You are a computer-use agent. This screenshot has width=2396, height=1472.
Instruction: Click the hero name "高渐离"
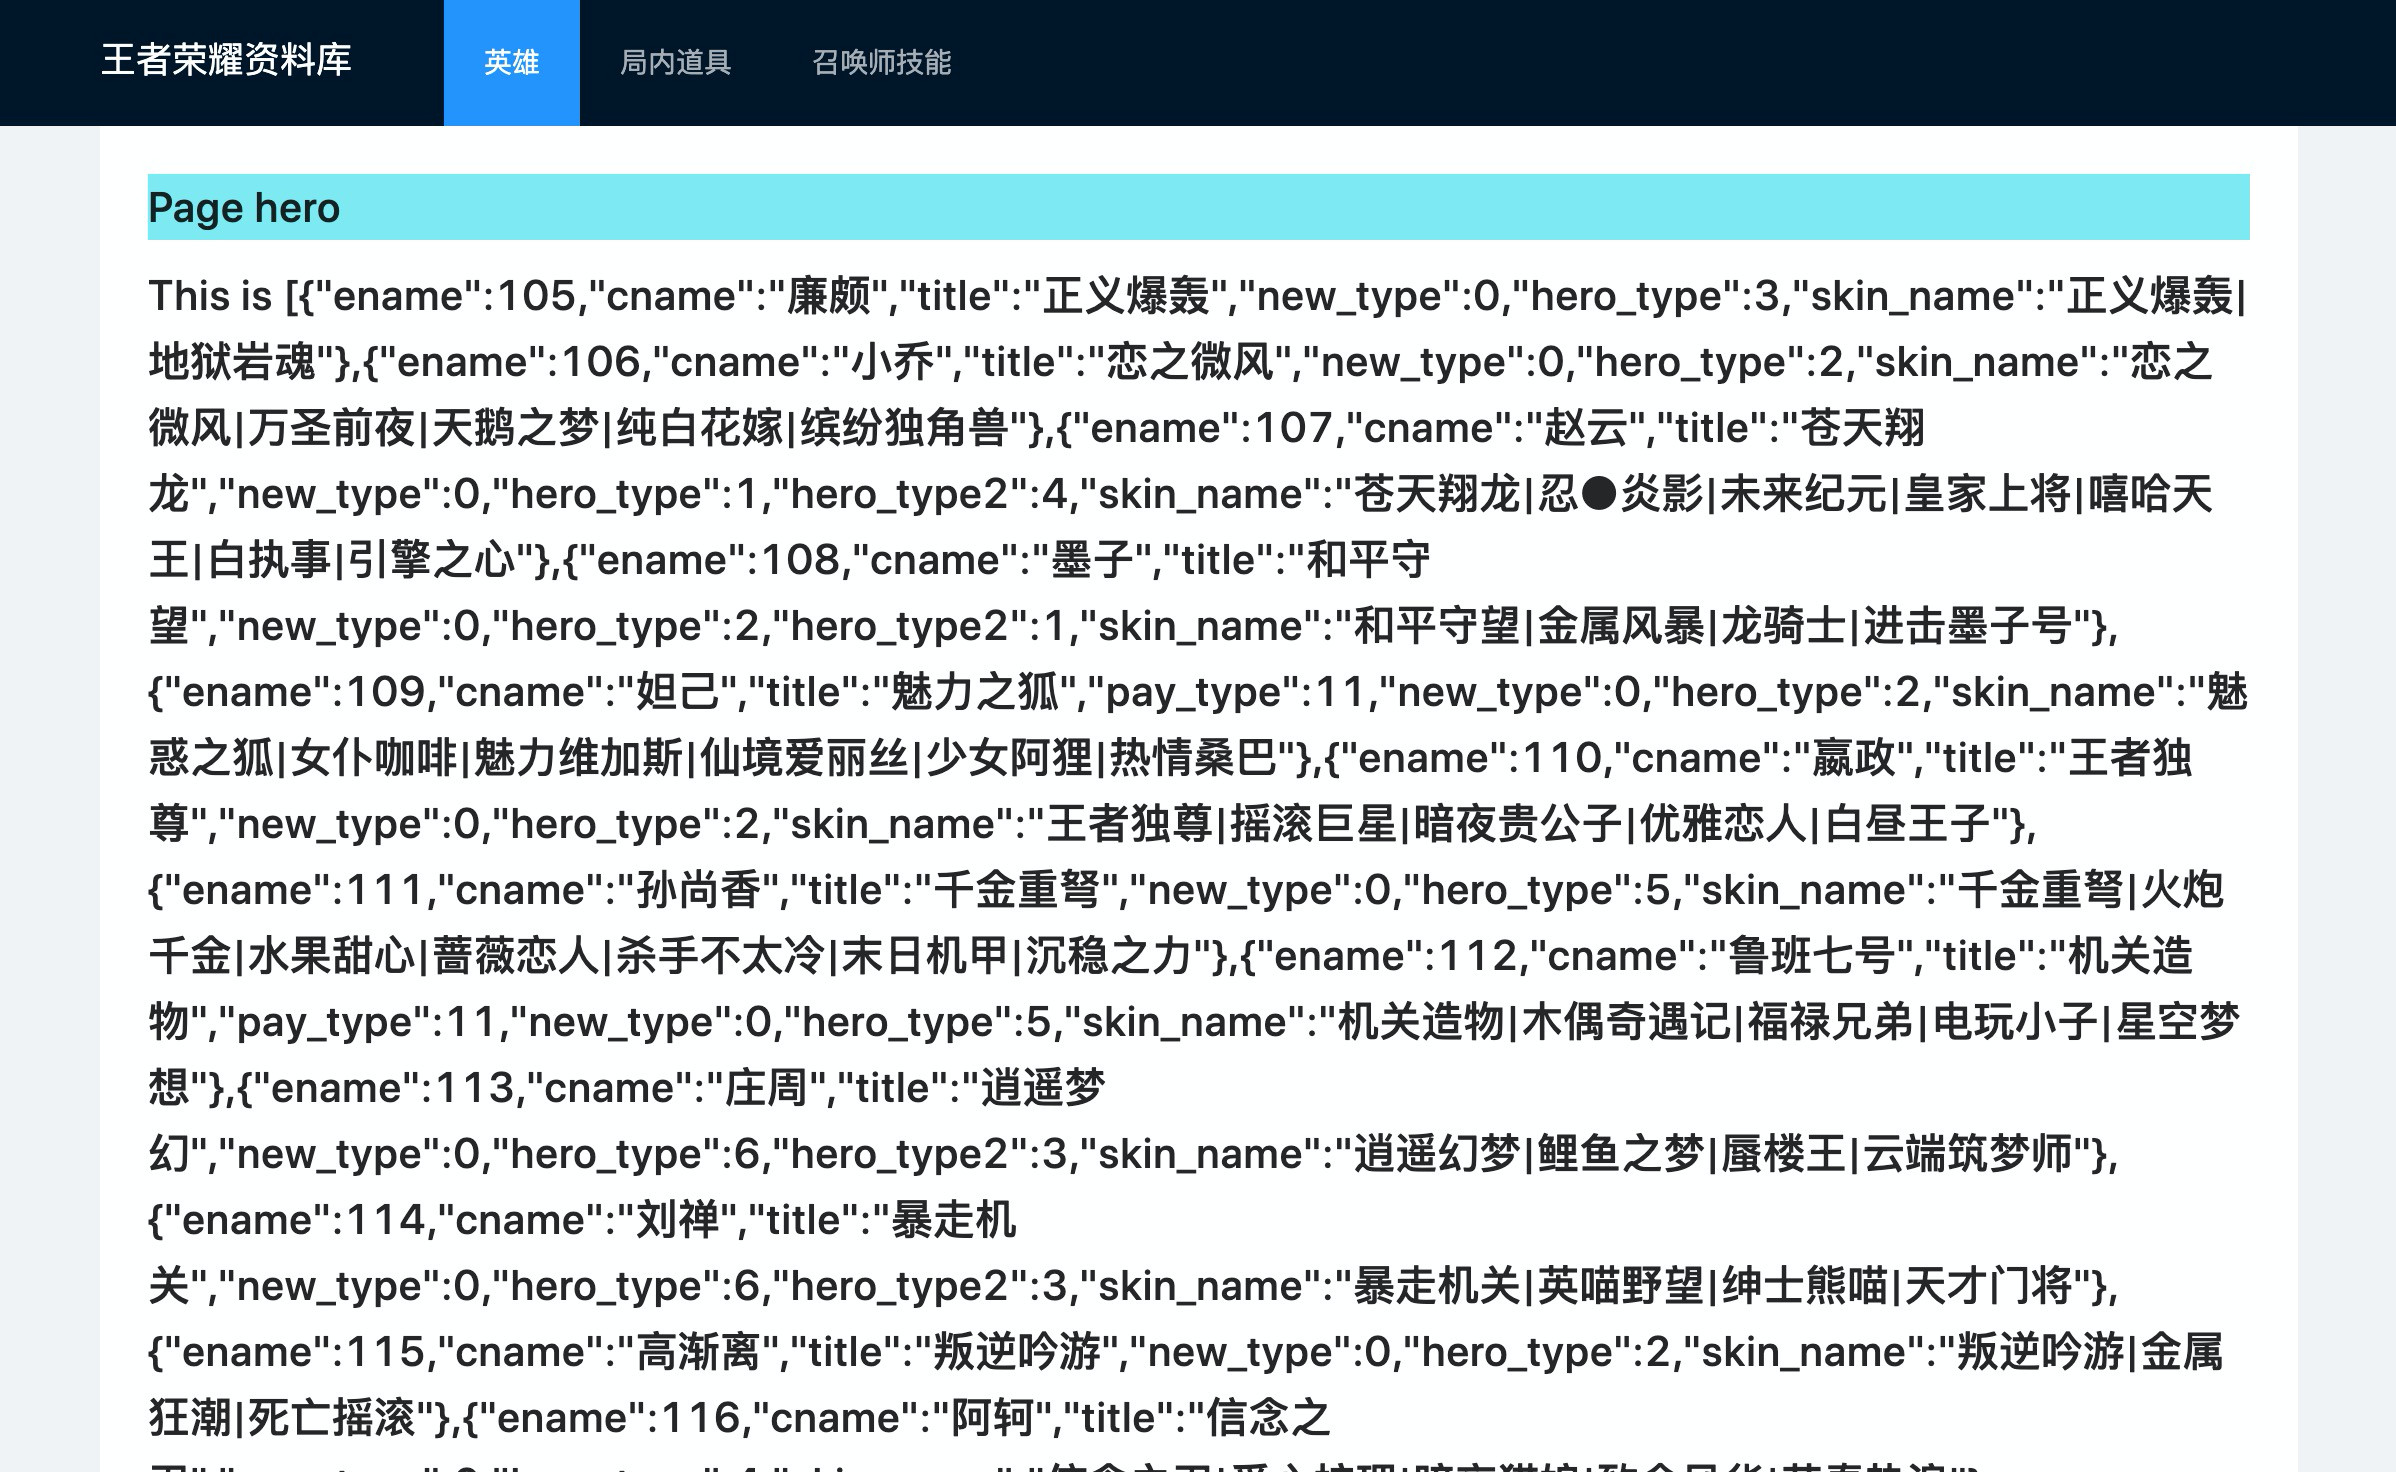[699, 1352]
